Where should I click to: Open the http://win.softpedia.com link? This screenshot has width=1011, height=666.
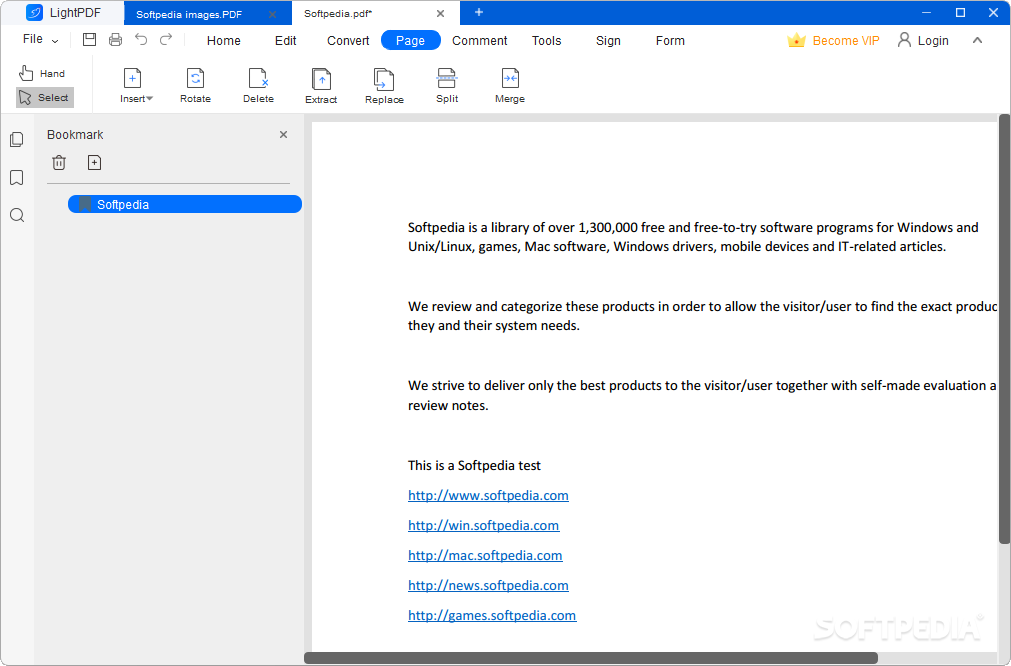coord(484,525)
